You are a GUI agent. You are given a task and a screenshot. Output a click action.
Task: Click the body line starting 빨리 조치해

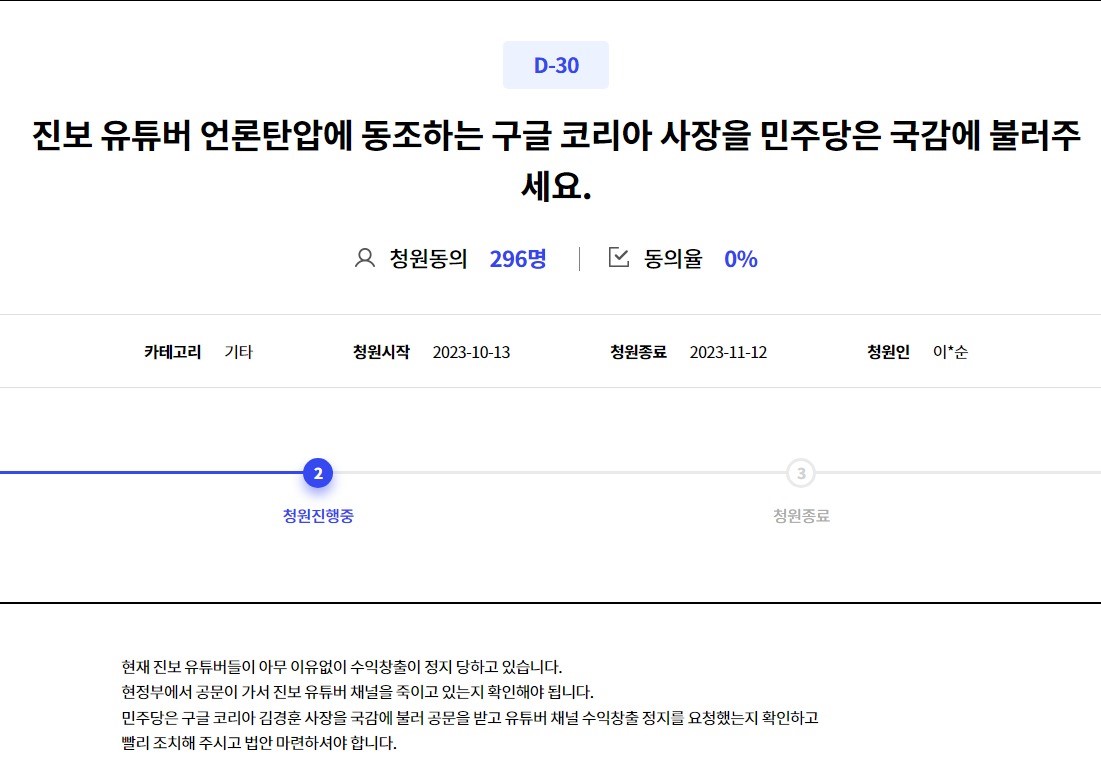pyautogui.click(x=259, y=743)
